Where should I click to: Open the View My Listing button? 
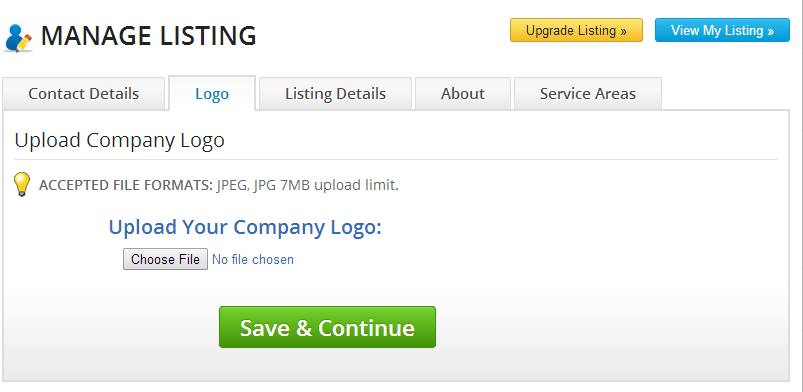tap(722, 30)
